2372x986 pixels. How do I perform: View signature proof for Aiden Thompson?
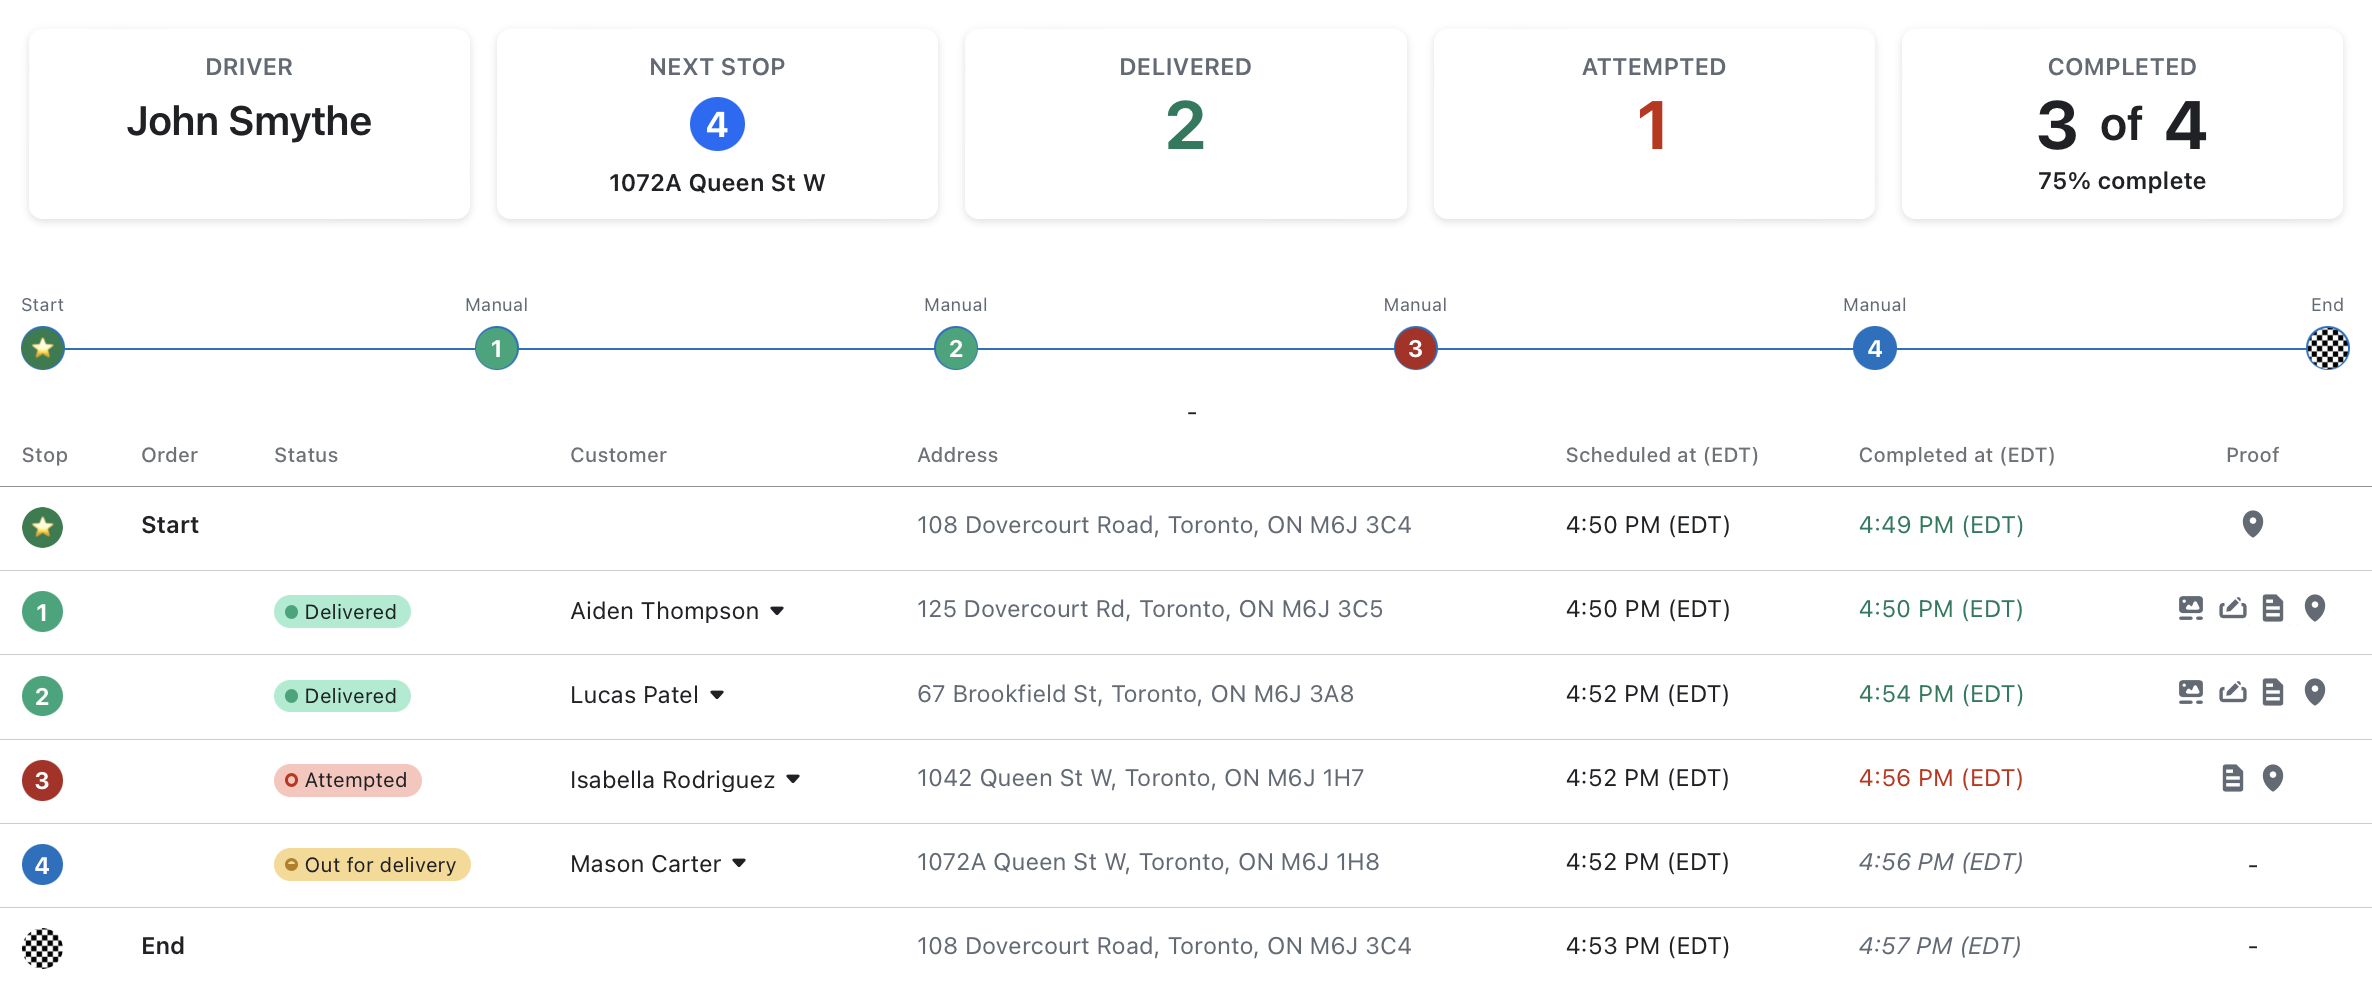pos(2233,608)
